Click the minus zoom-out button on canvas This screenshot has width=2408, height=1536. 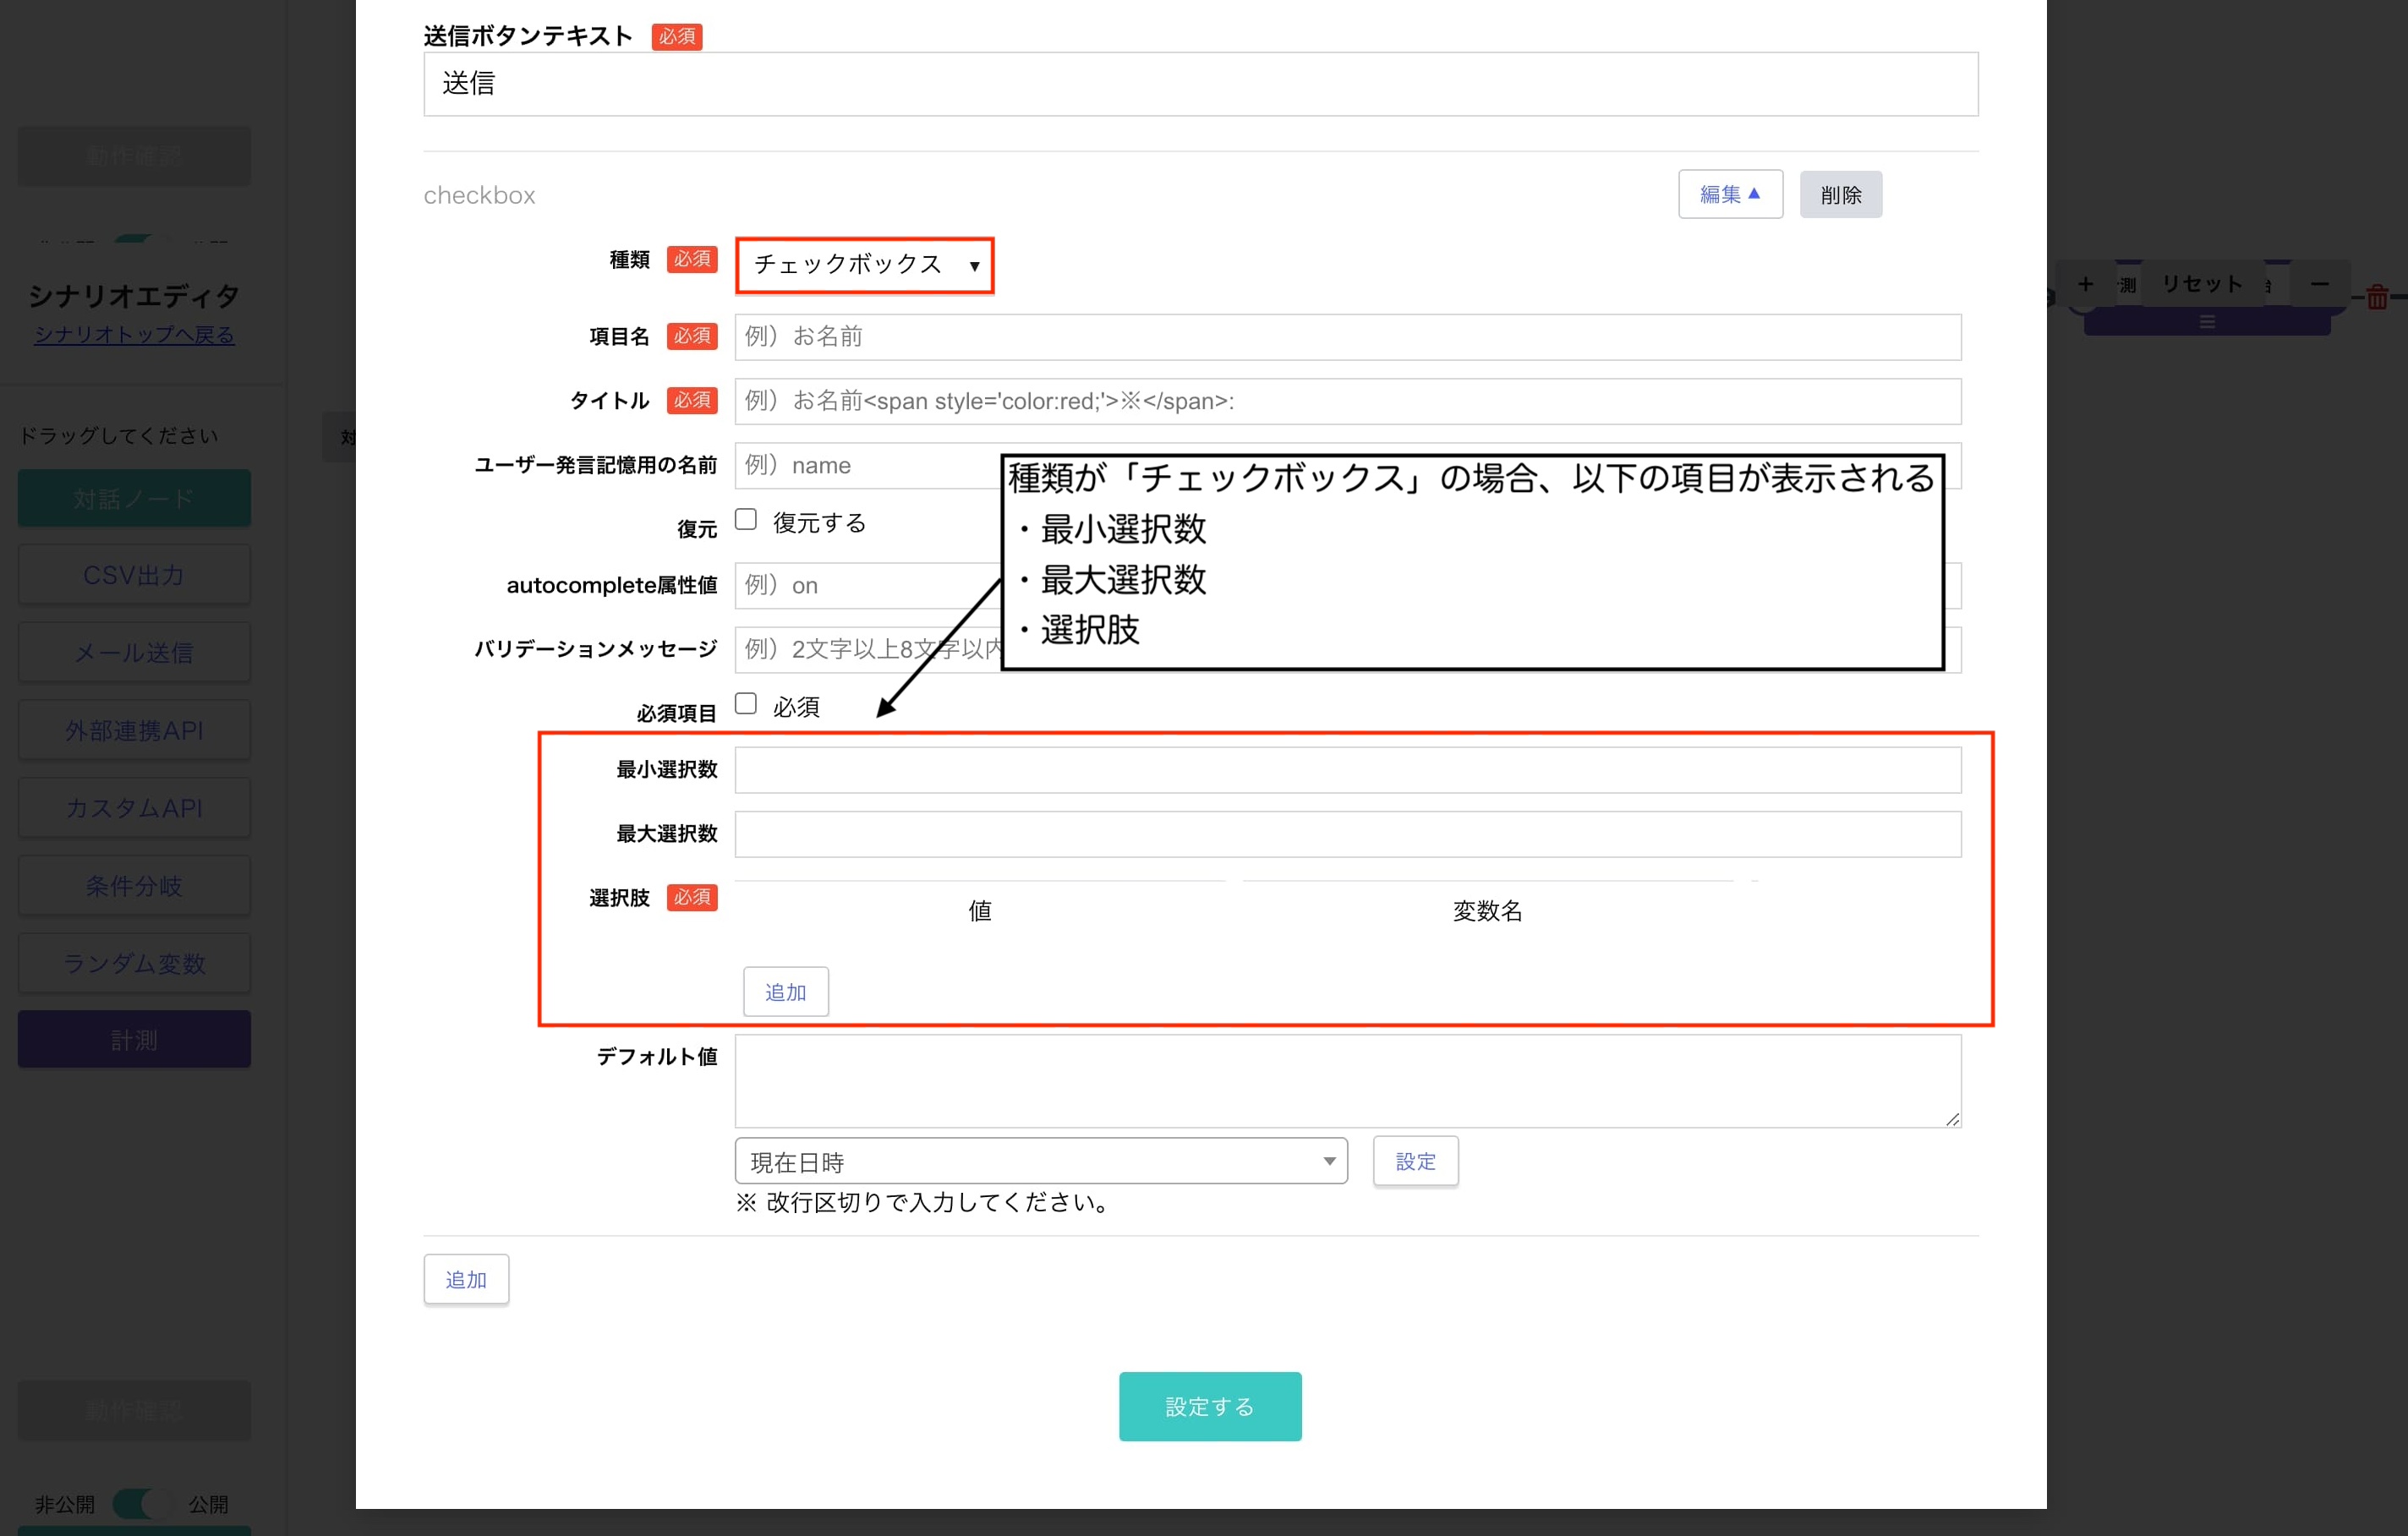point(2319,284)
